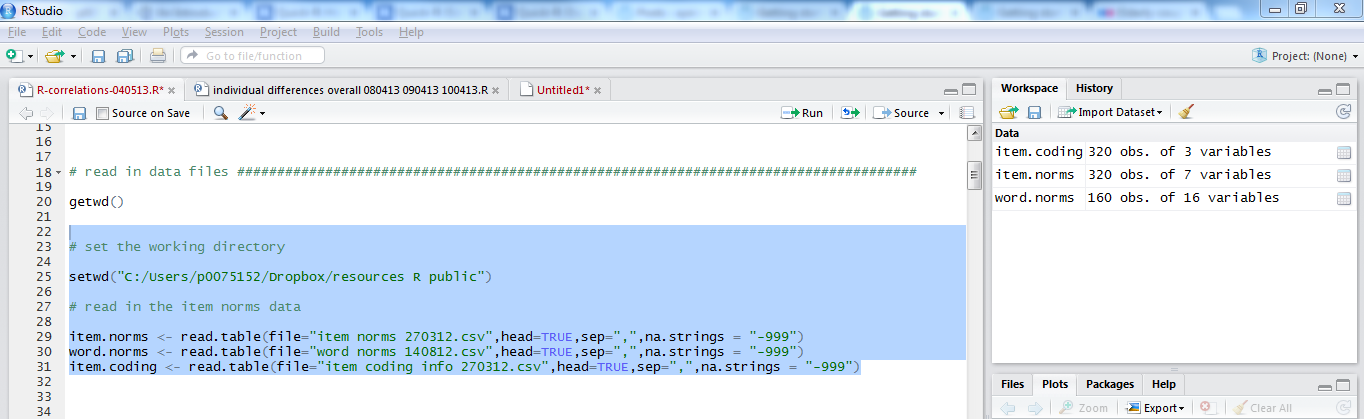1364x419 pixels.
Task: Open the Source button dropdown arrow
Action: click(941, 113)
